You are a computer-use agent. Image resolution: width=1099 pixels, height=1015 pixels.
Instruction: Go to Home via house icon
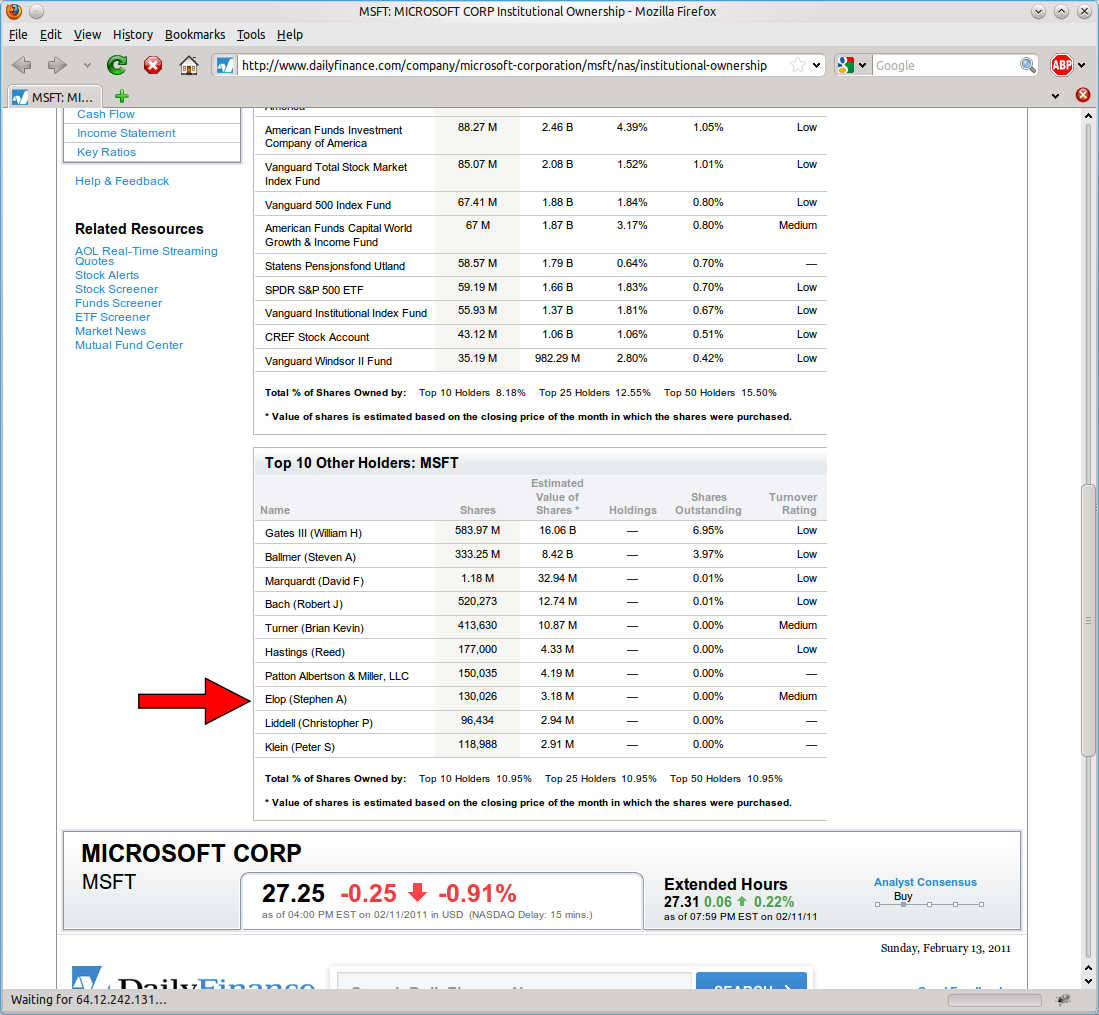coord(188,65)
